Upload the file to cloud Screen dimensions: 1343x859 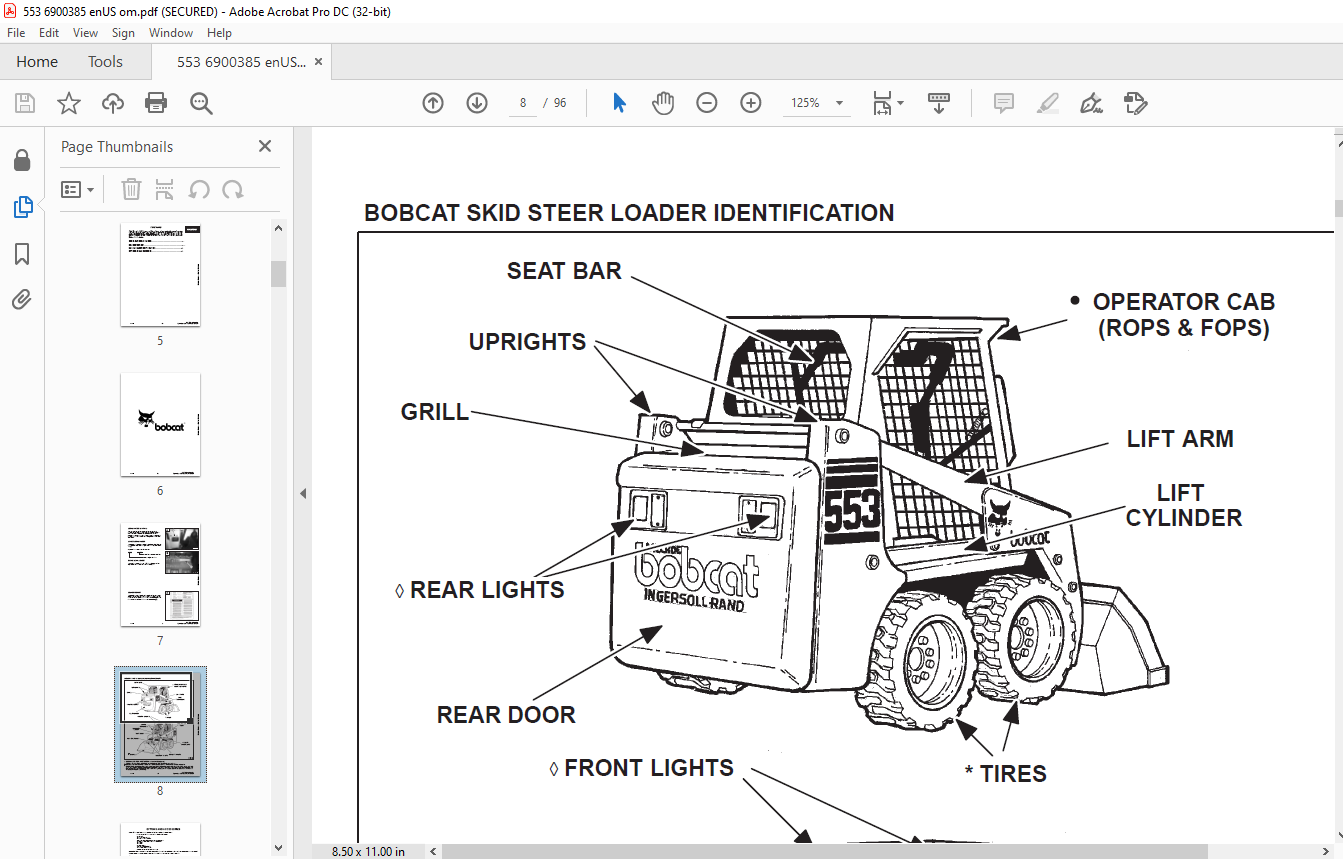113,103
